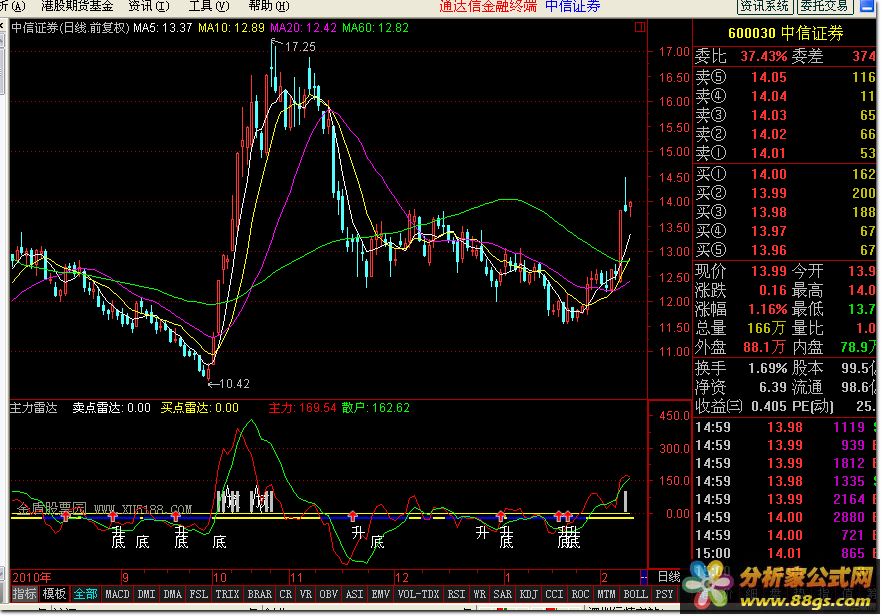This screenshot has height=616, width=882.
Task: Click the 现价 13.99 value
Action: 769,272
